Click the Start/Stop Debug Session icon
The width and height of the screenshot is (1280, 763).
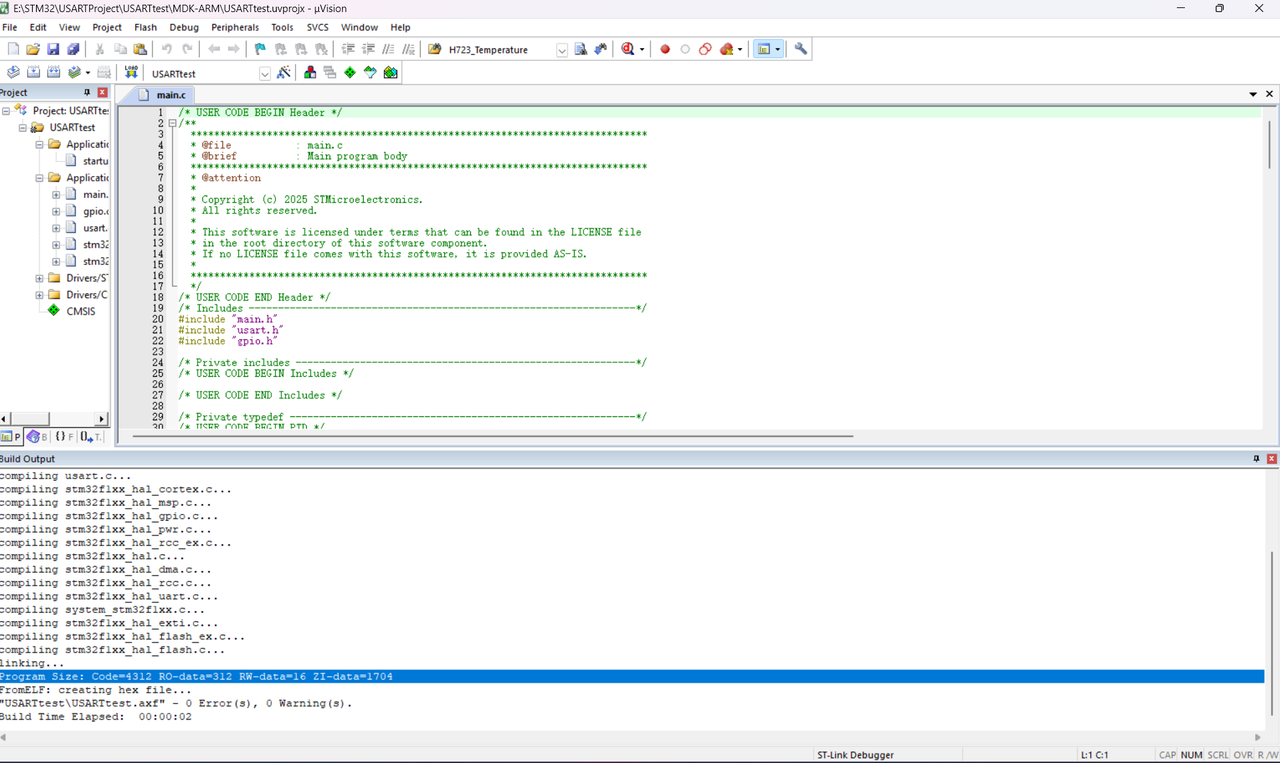click(629, 49)
